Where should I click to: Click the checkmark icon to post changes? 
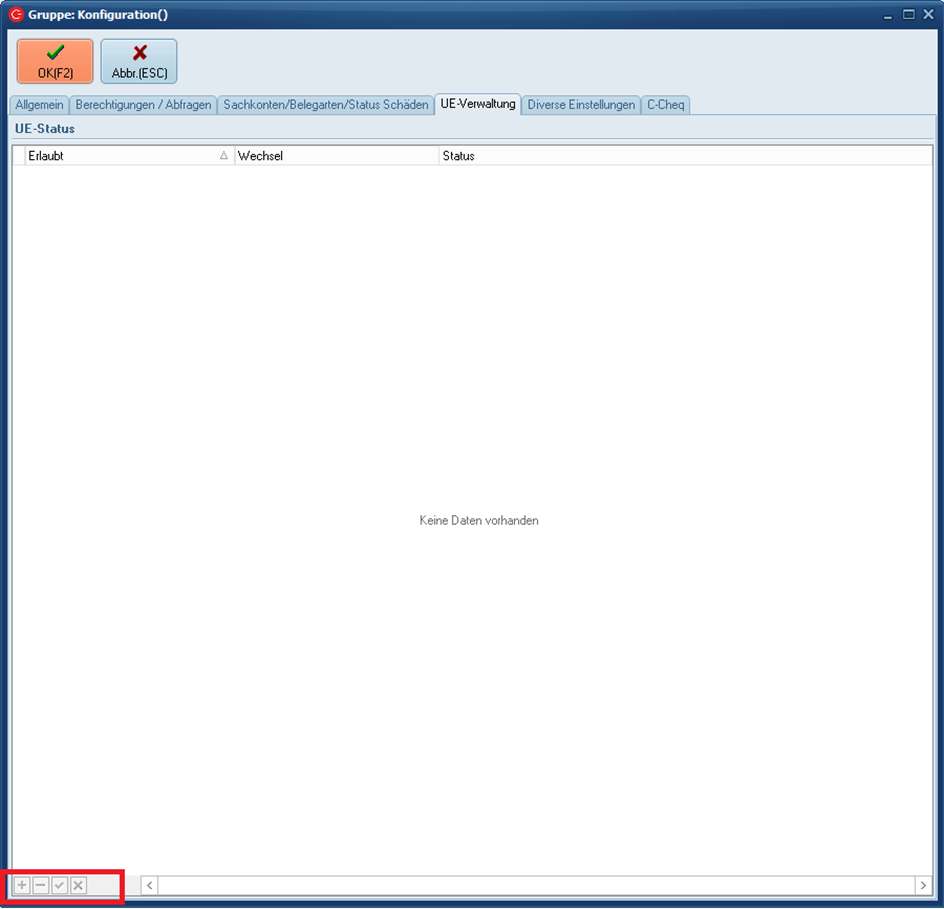tap(60, 886)
